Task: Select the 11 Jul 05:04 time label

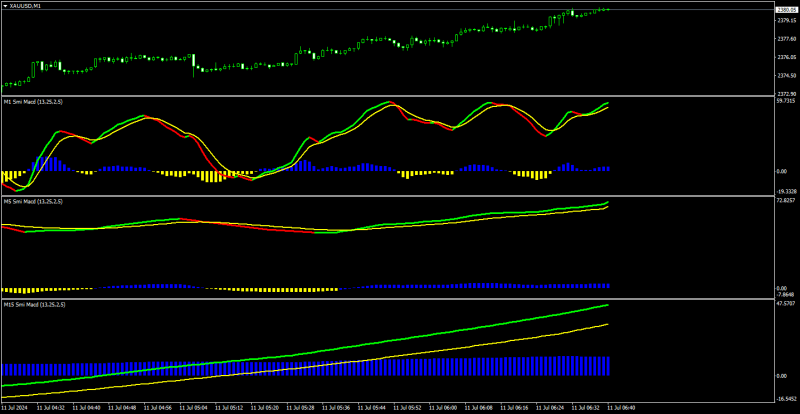Action: pyautogui.click(x=195, y=408)
